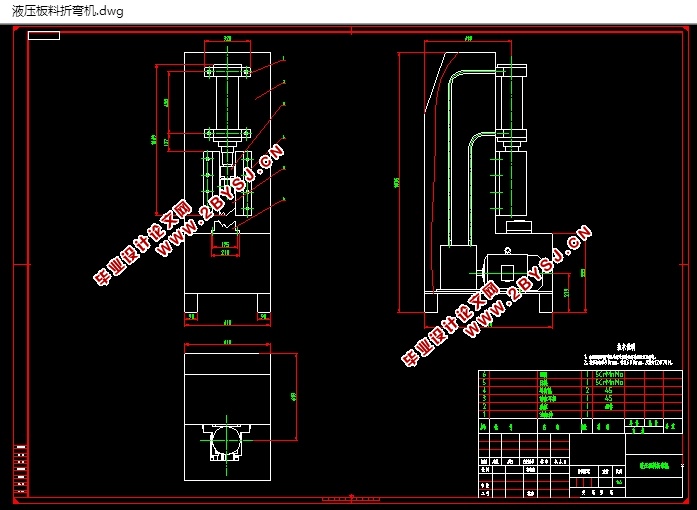The image size is (697, 510).
Task: Click quantity 2 in parts row 4
Action: (x=587, y=390)
